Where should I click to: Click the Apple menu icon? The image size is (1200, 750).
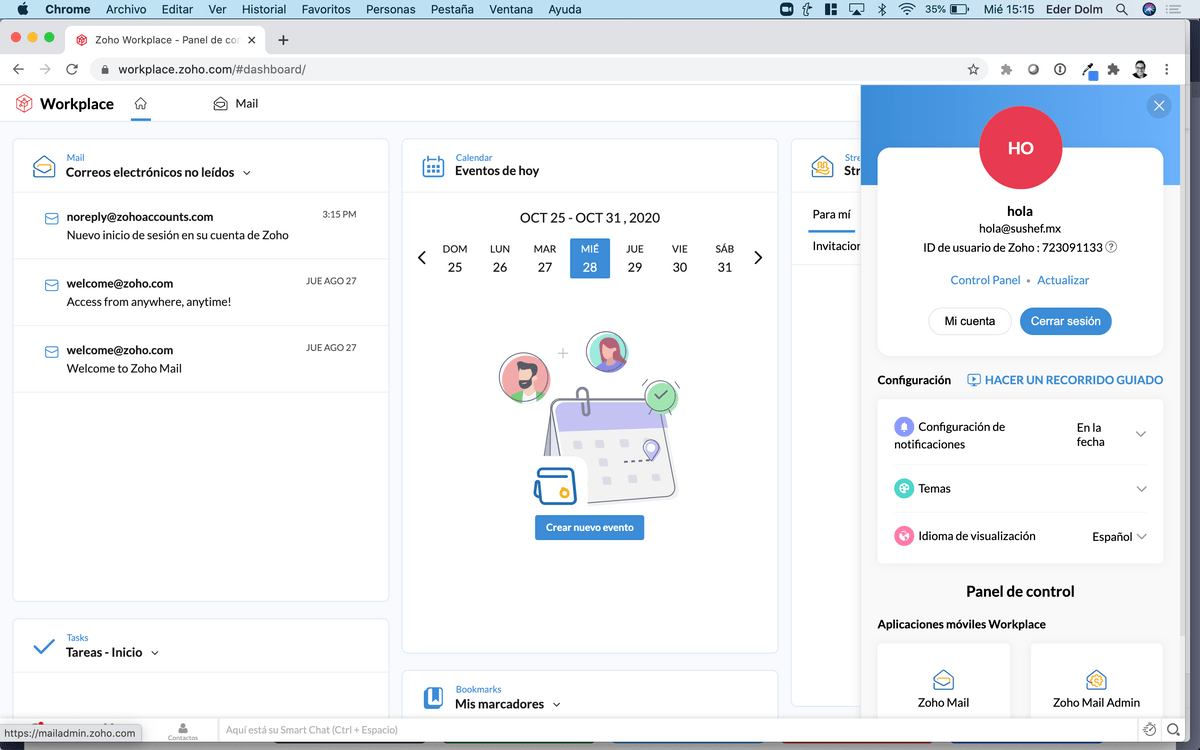pos(22,9)
